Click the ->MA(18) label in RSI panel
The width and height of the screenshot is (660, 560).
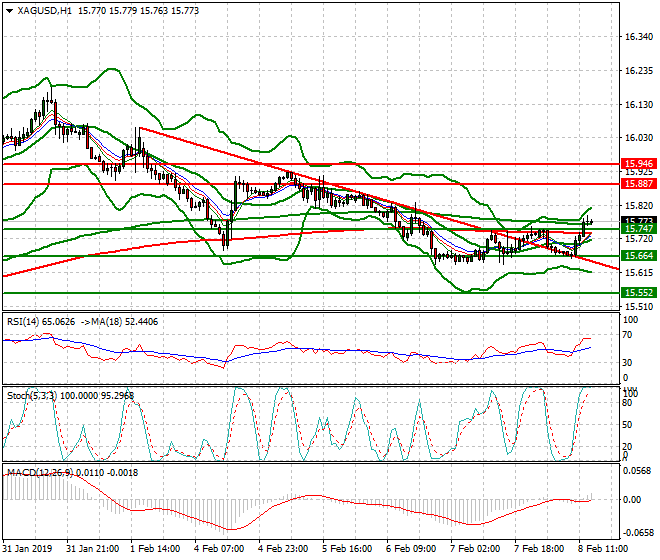pos(106,322)
